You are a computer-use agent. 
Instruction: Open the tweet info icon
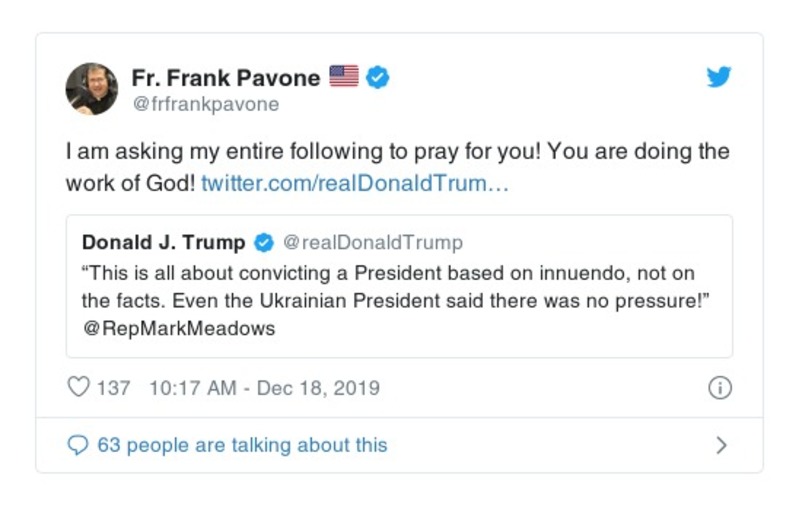click(719, 388)
